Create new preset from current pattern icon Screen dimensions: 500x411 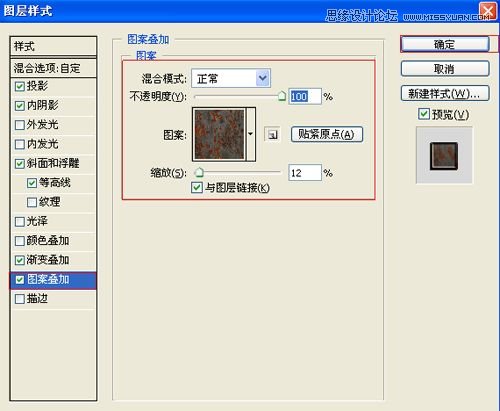tap(272, 134)
